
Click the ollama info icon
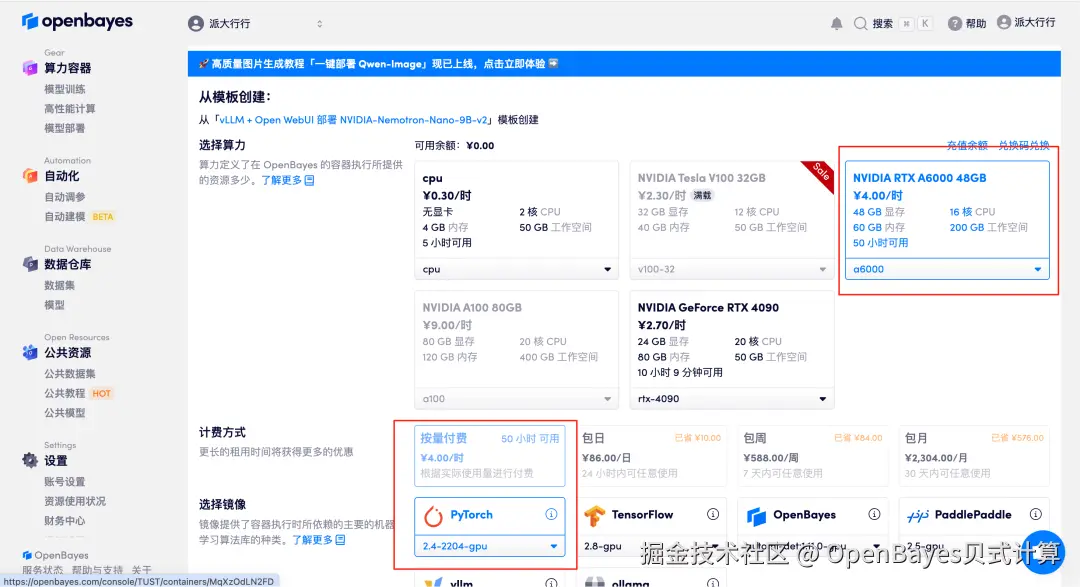(x=713, y=583)
